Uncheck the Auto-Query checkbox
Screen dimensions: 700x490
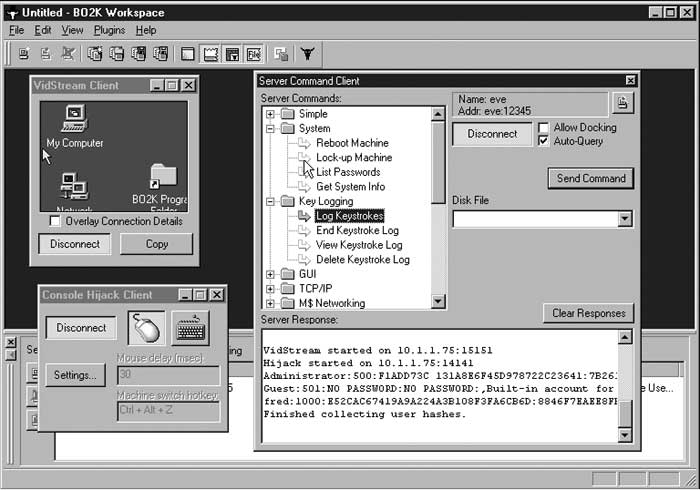click(543, 141)
